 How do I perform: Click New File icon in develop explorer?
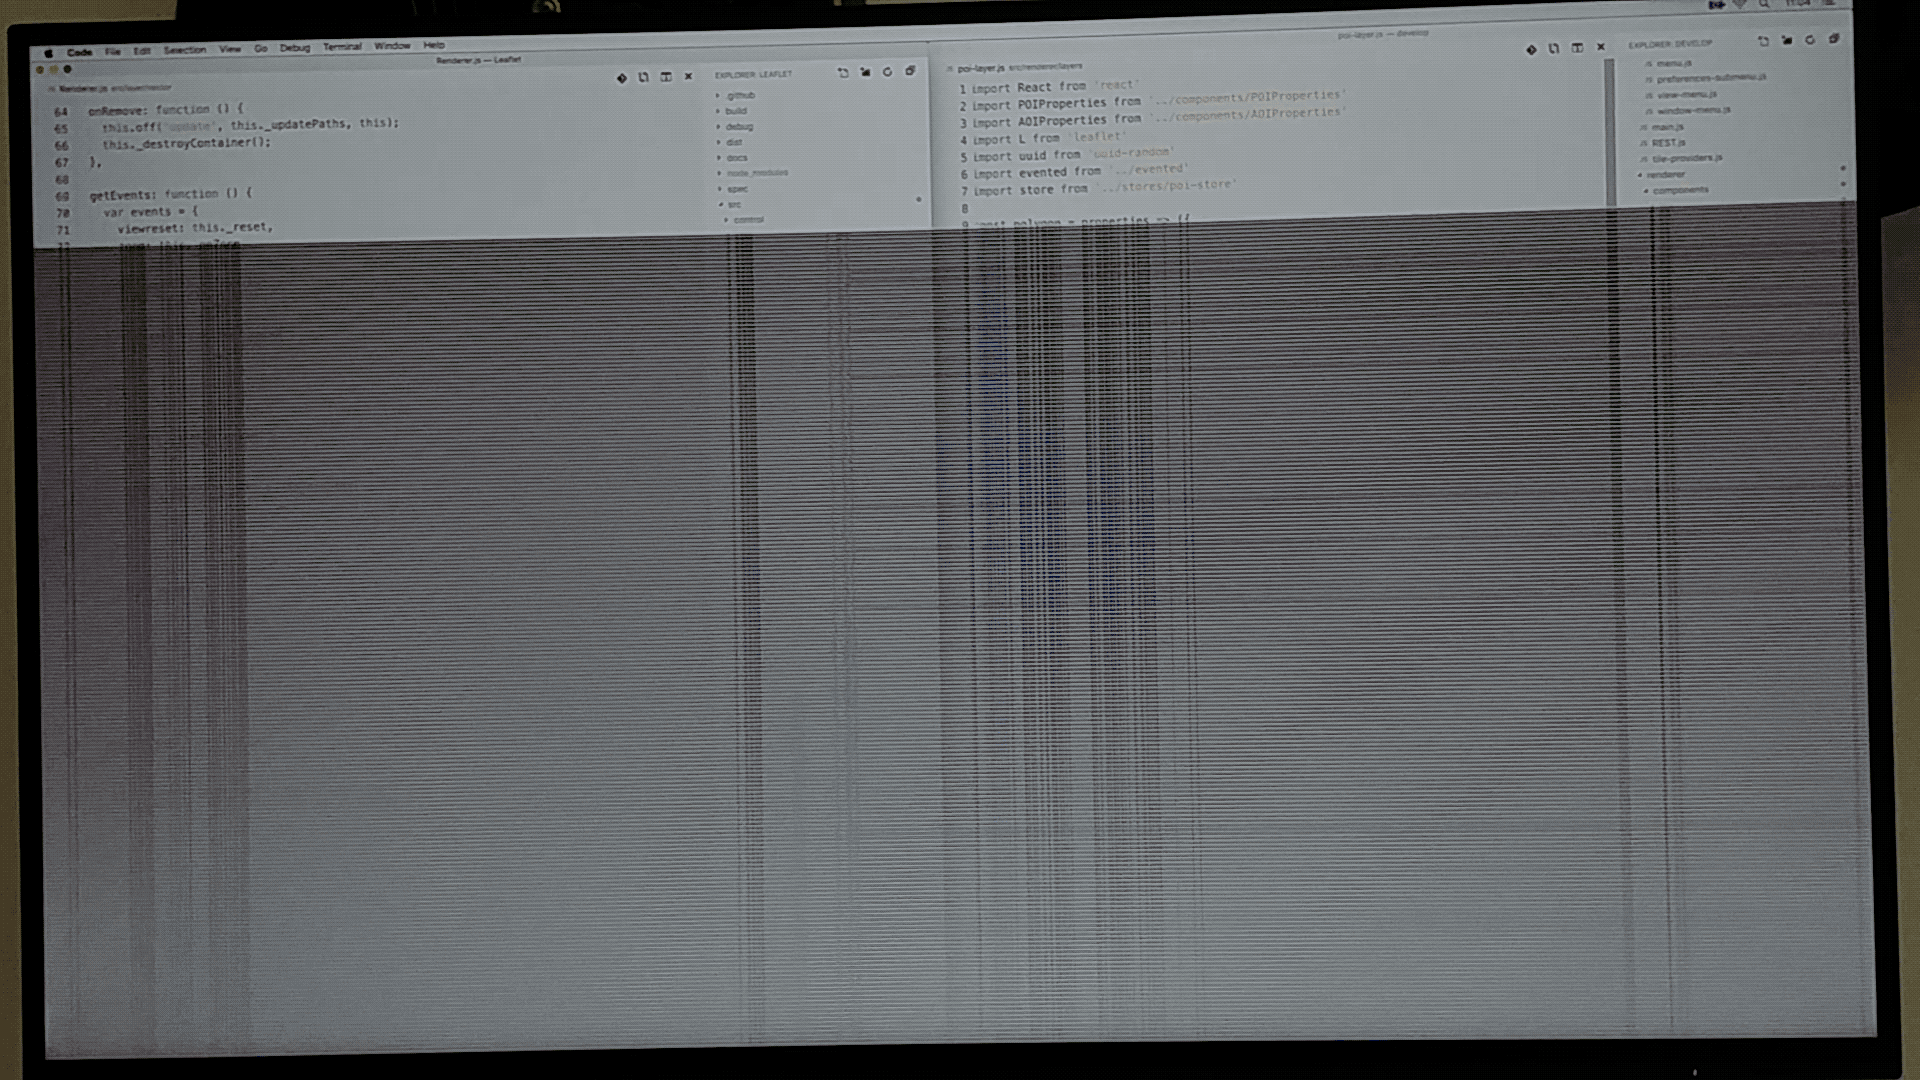coord(1763,42)
